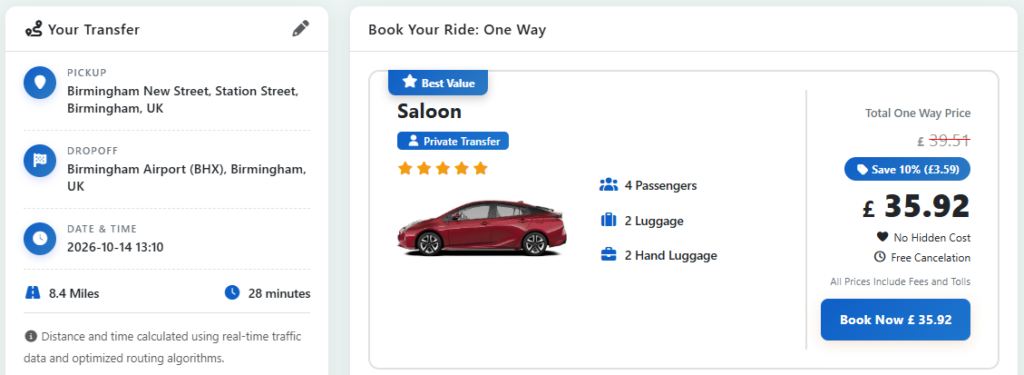Click the Birmingham New Street pickup address
1024x375 pixels.
(x=183, y=99)
